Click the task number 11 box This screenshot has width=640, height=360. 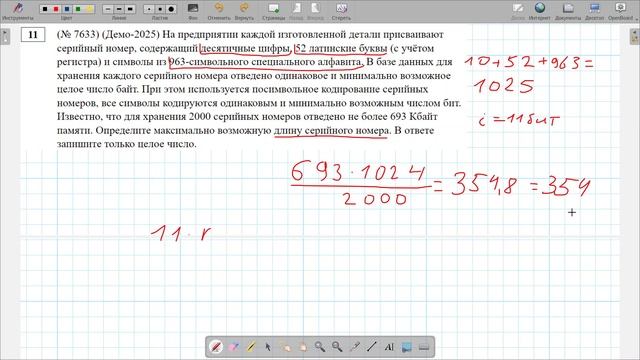click(33, 35)
